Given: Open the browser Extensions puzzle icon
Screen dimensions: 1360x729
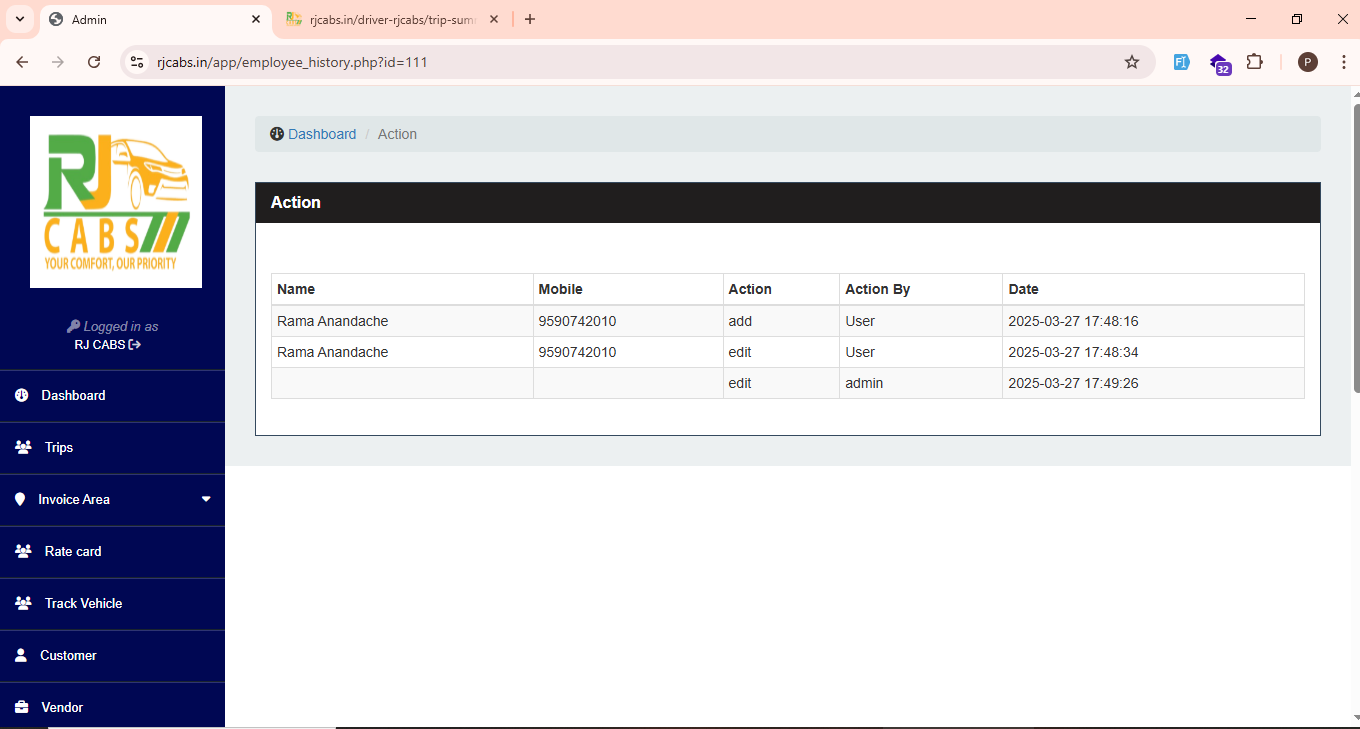Looking at the screenshot, I should tap(1254, 62).
